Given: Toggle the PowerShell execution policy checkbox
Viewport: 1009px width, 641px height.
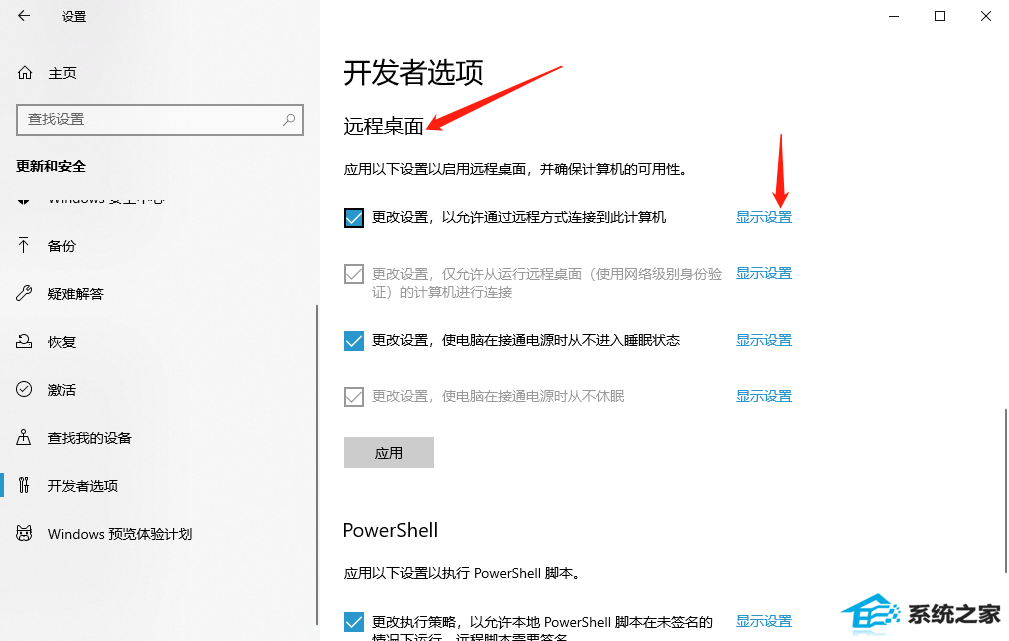Looking at the screenshot, I should pyautogui.click(x=354, y=622).
